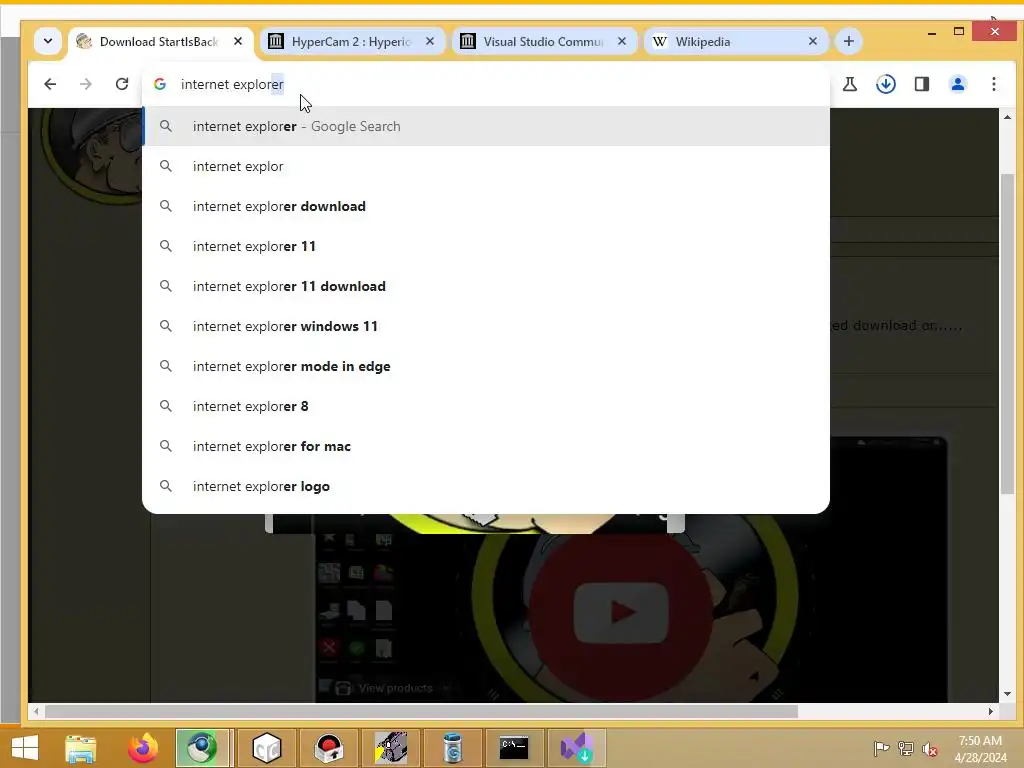
Task: Expand the tab search dropdown arrow
Action: tap(48, 41)
